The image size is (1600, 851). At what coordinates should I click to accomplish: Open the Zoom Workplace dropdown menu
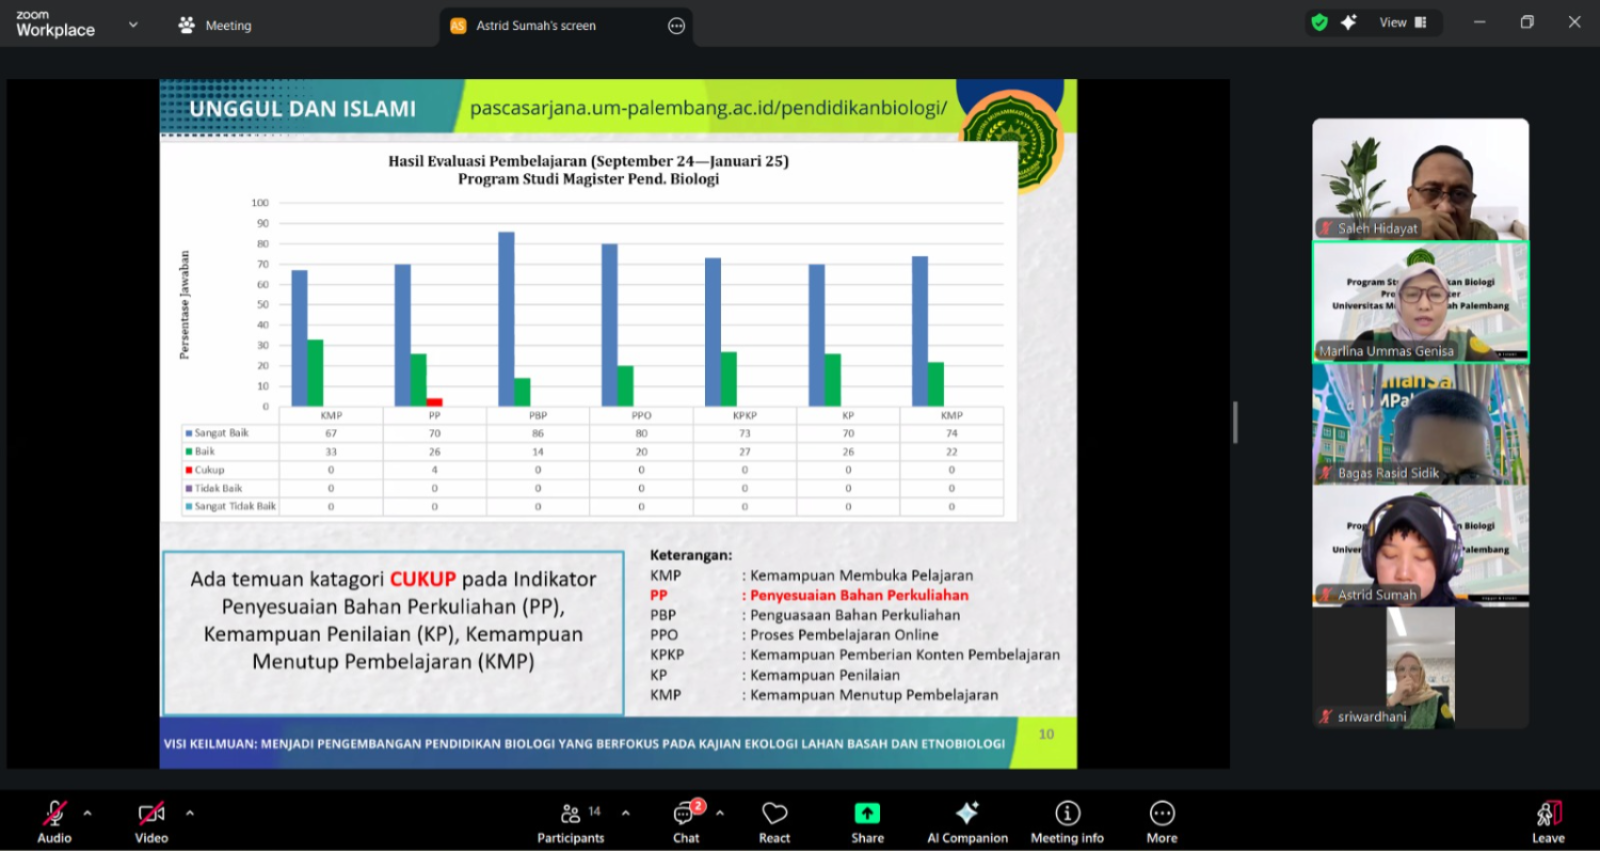pyautogui.click(x=133, y=25)
